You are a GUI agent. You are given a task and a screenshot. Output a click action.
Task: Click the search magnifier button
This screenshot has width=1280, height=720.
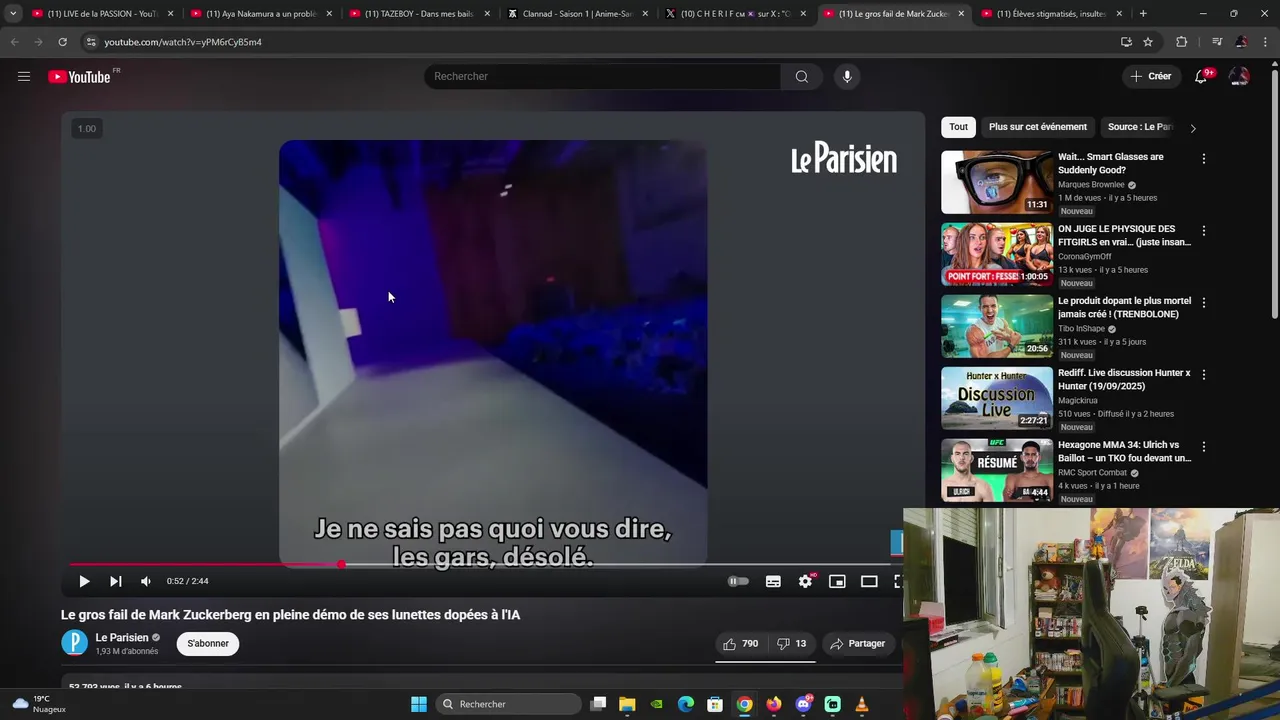tap(802, 76)
